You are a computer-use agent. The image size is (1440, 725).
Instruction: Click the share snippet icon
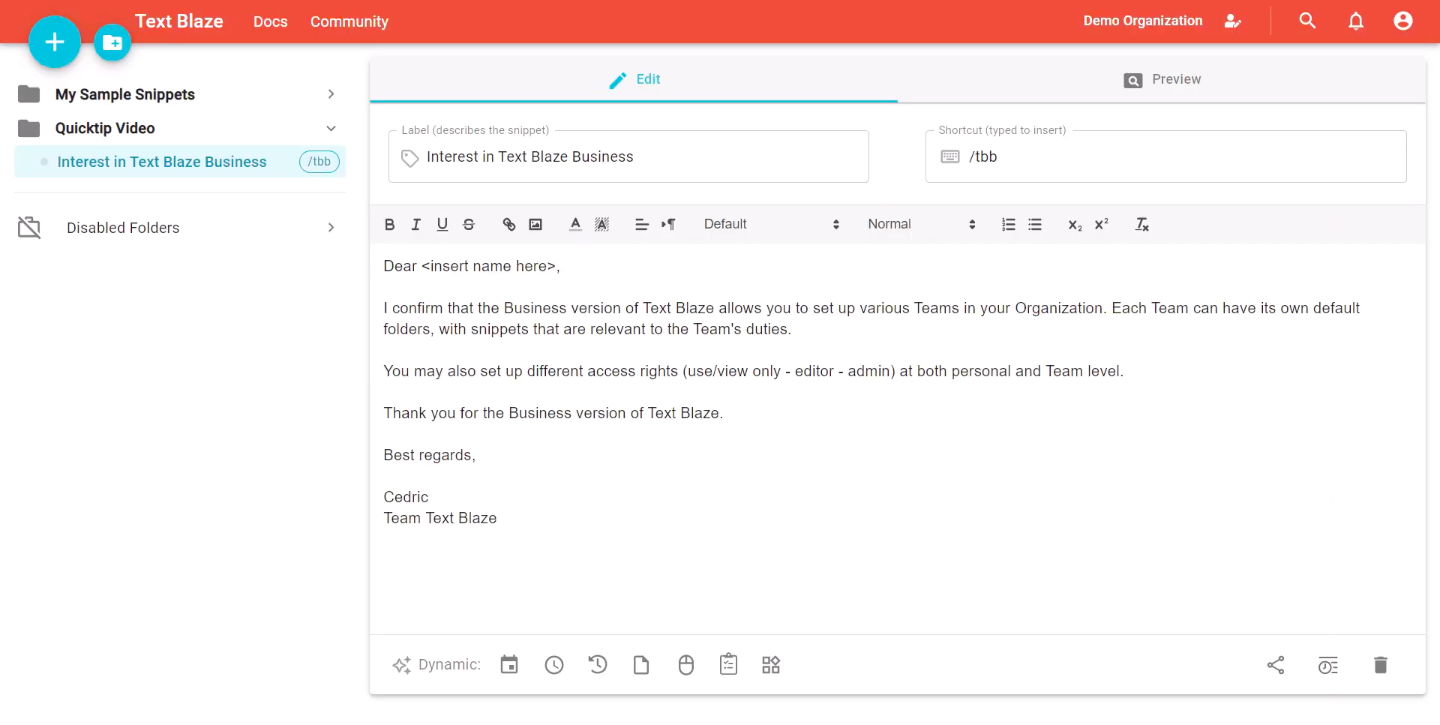[1275, 665]
